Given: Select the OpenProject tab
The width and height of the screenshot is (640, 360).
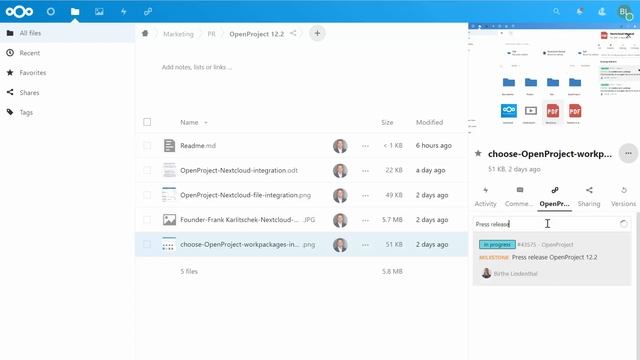Looking at the screenshot, I should pos(554,197).
